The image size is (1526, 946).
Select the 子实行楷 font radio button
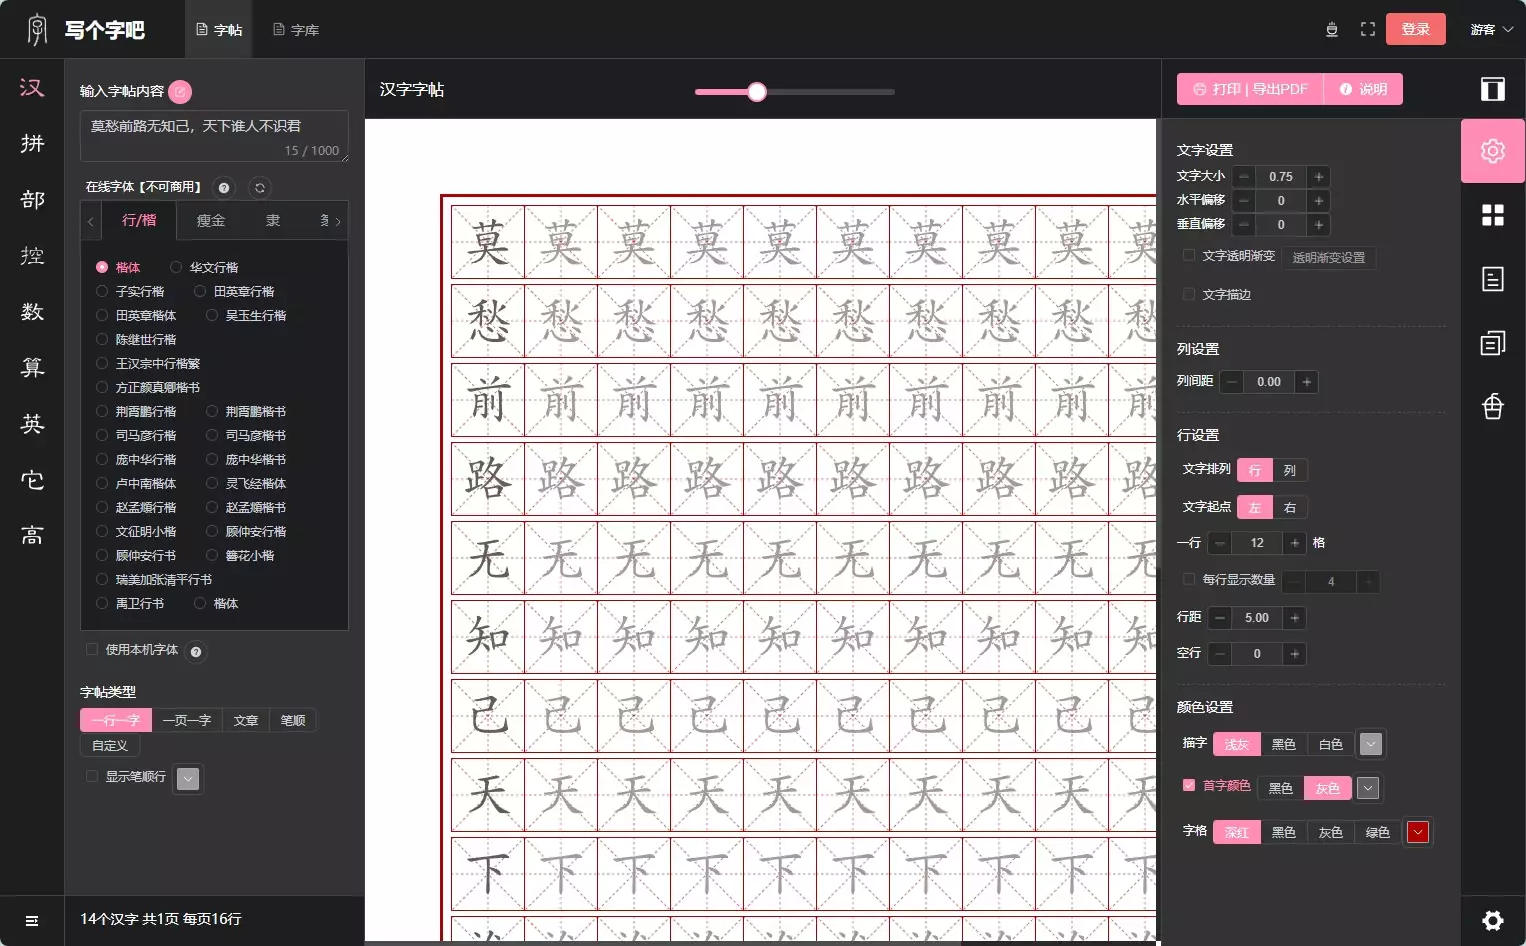(102, 291)
